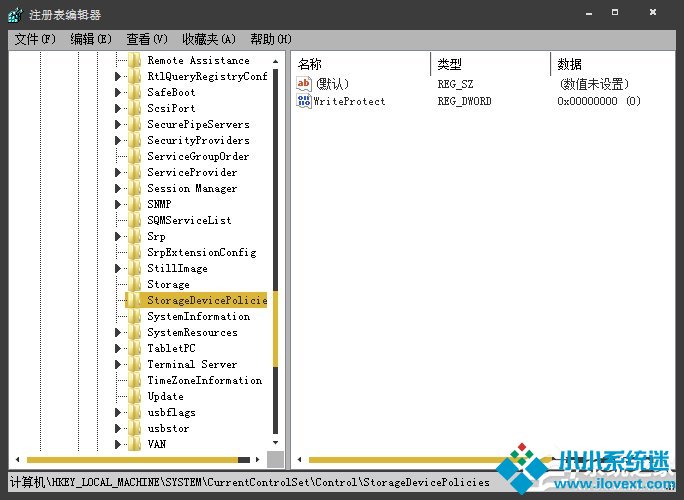Viewport: 684px width, 500px height.
Task: Expand the SNMP tree node
Action: pos(118,204)
